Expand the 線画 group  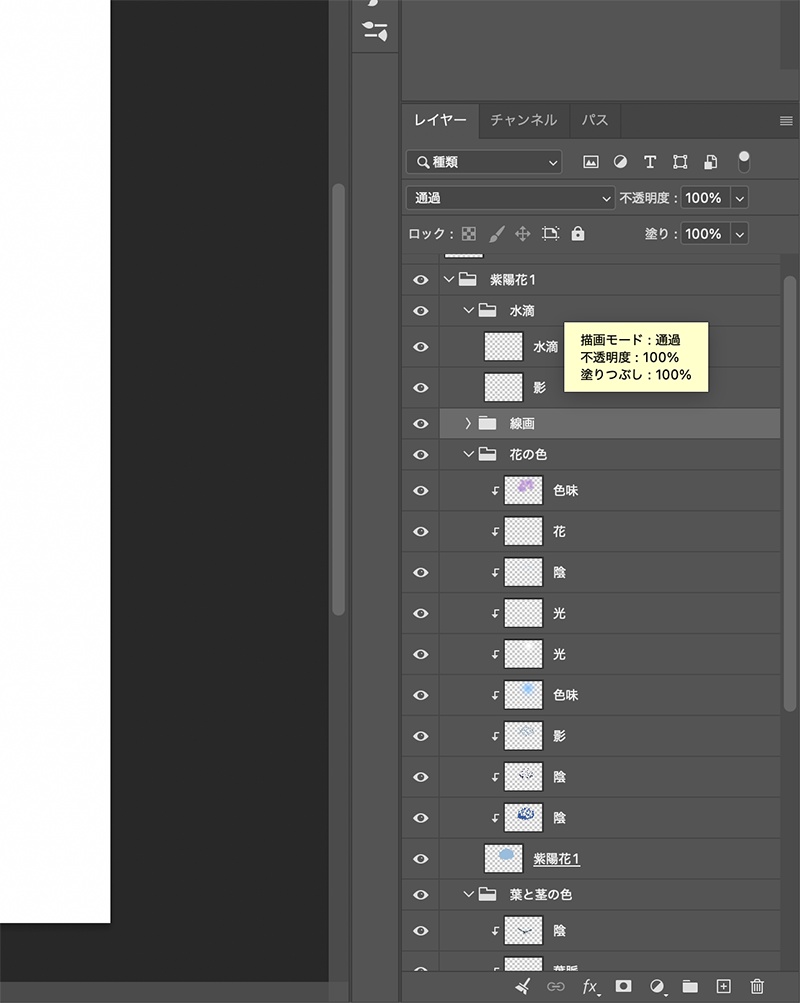pyautogui.click(x=468, y=423)
